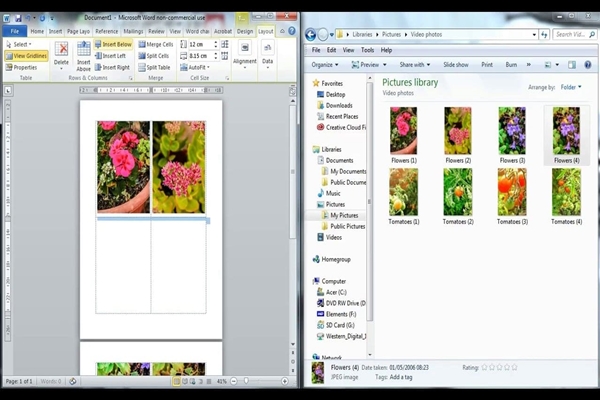Click Distribute Rows icon in Cell Size
Image resolution: width=600 pixels, height=400 pixels.
coord(225,44)
